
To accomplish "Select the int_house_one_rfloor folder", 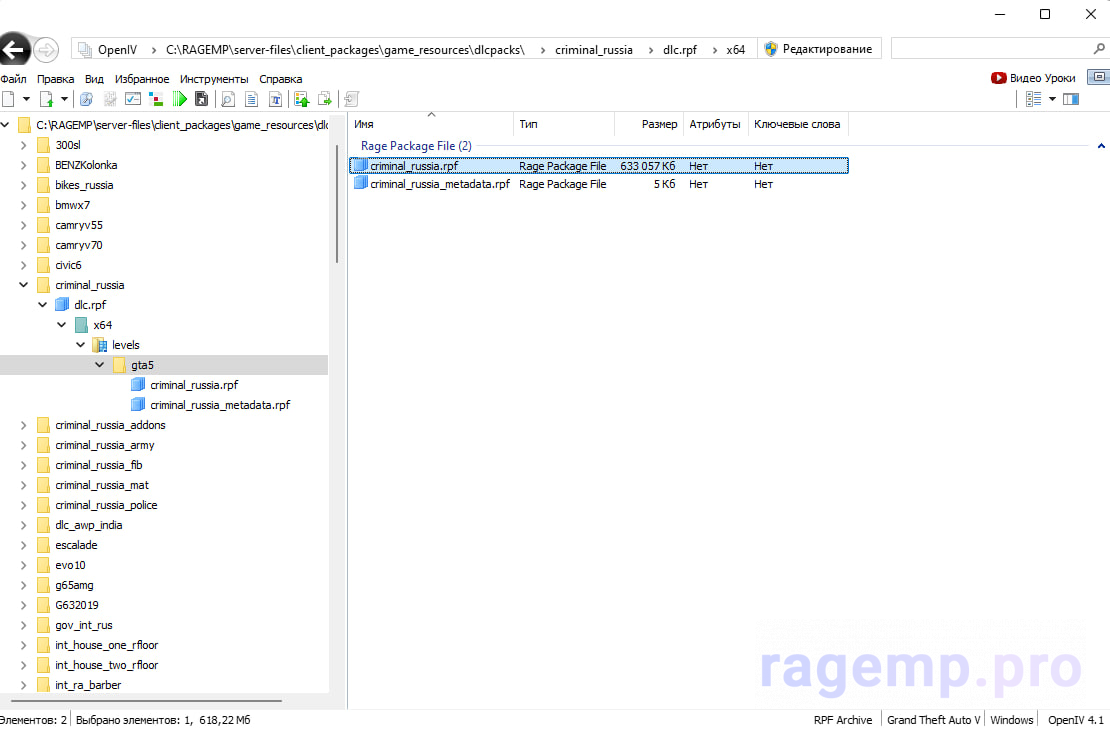I will click(x=107, y=645).
